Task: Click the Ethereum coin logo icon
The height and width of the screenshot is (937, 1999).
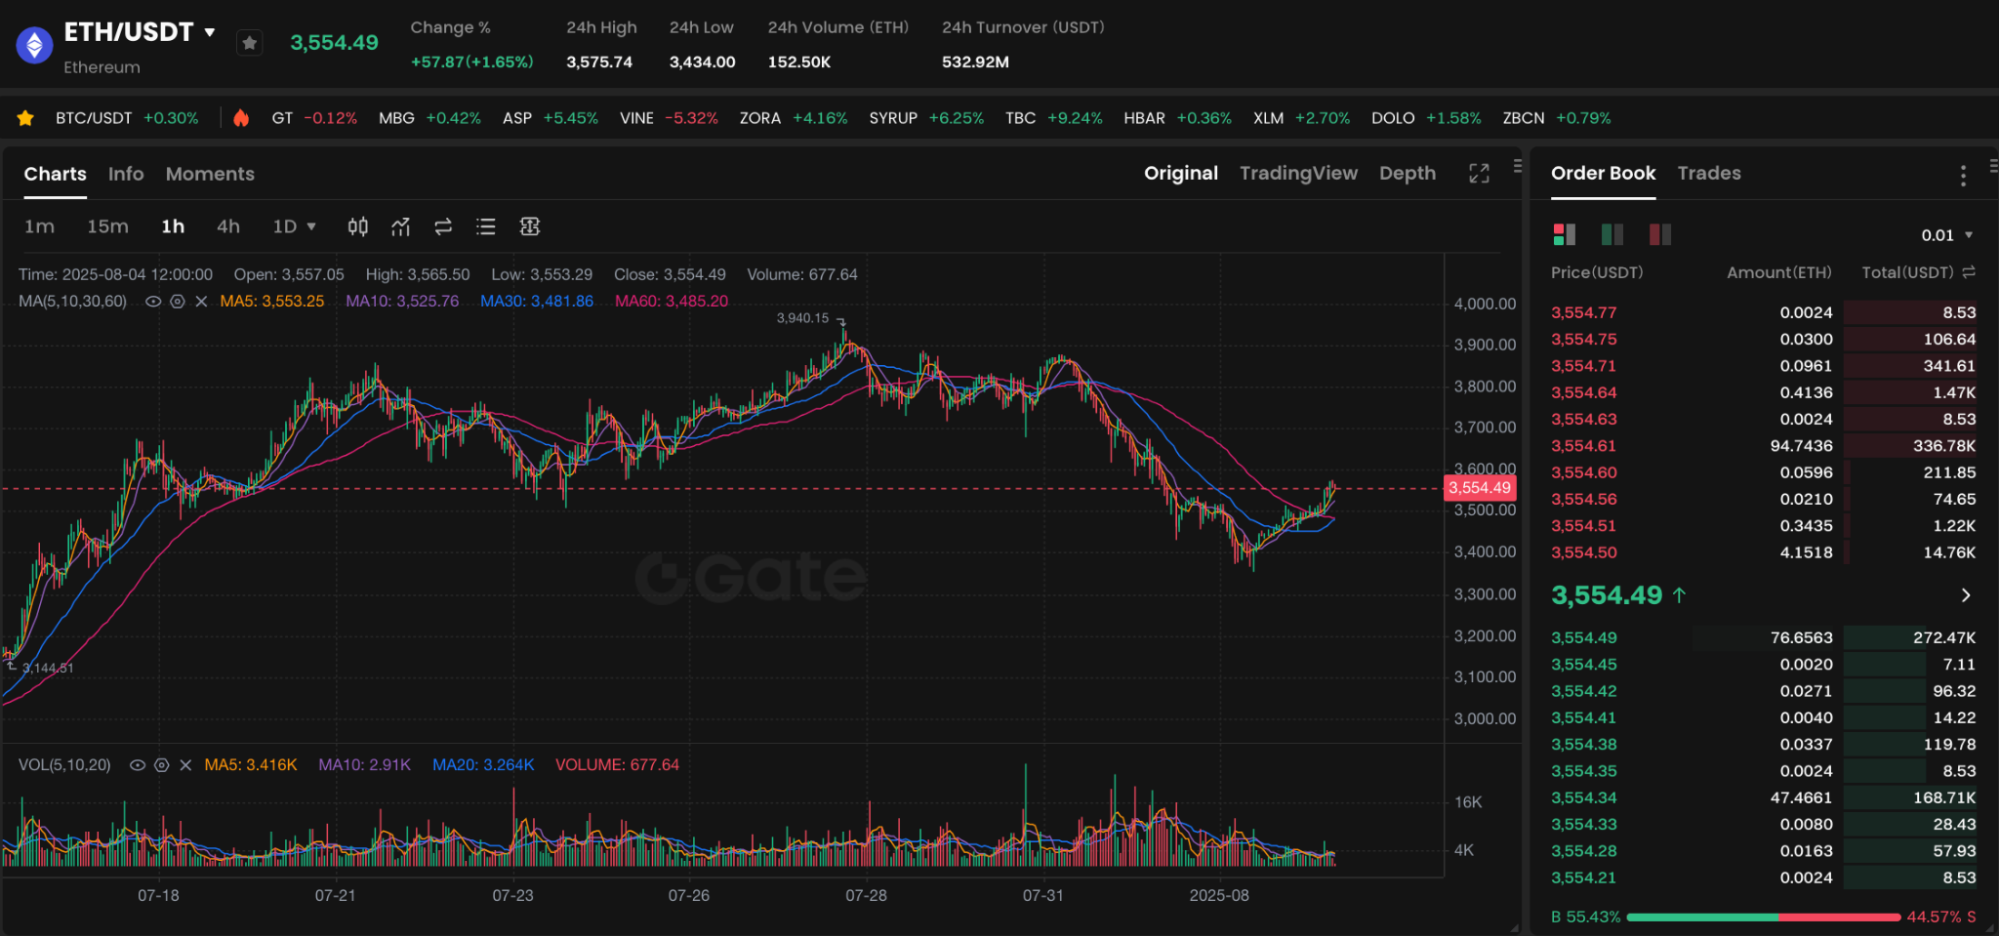Action: point(35,45)
